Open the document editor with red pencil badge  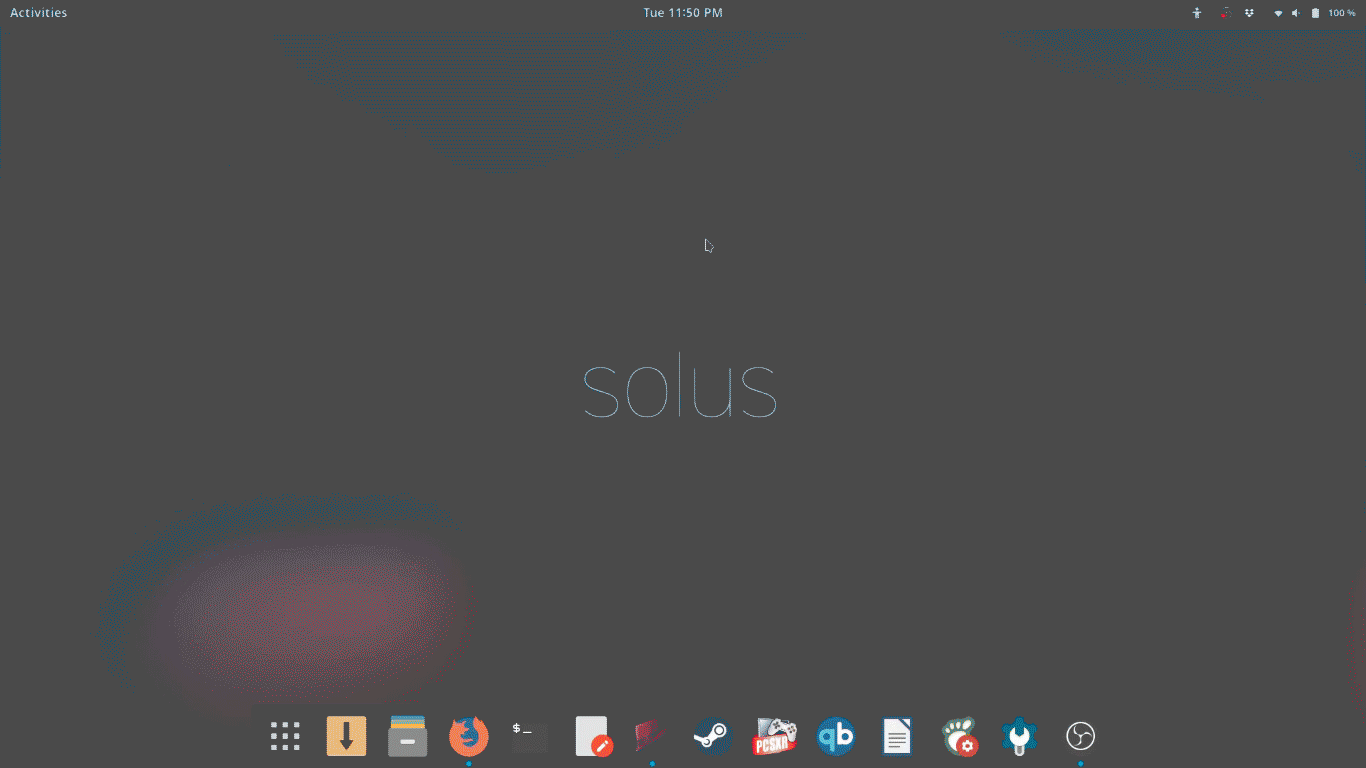tap(592, 737)
